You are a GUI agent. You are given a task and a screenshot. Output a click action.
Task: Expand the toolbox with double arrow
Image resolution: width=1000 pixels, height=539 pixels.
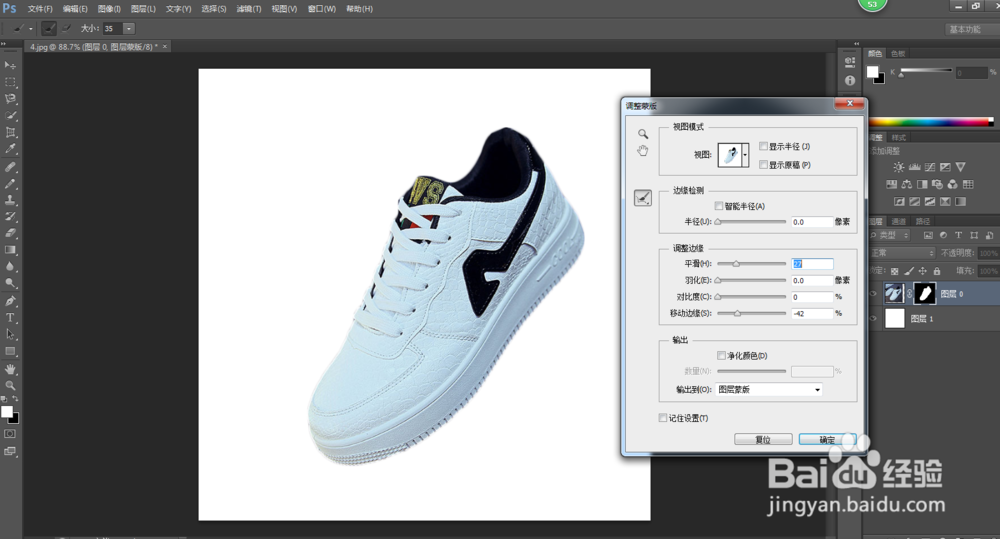tap(3, 44)
